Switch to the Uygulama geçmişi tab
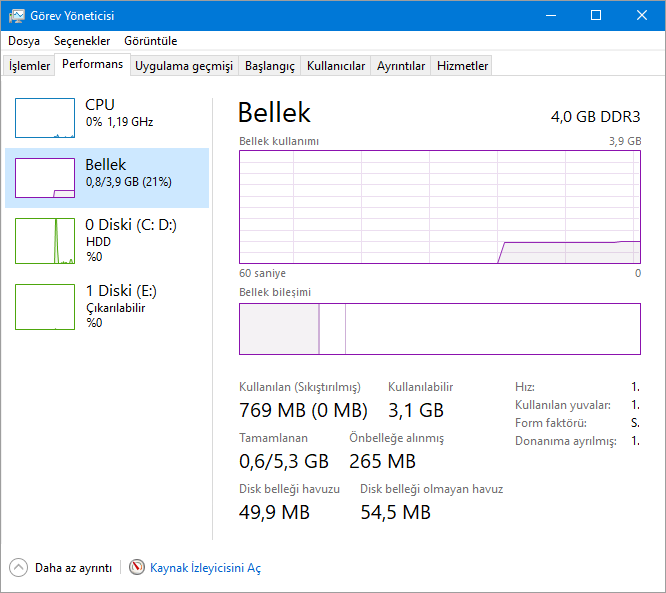 [184, 66]
